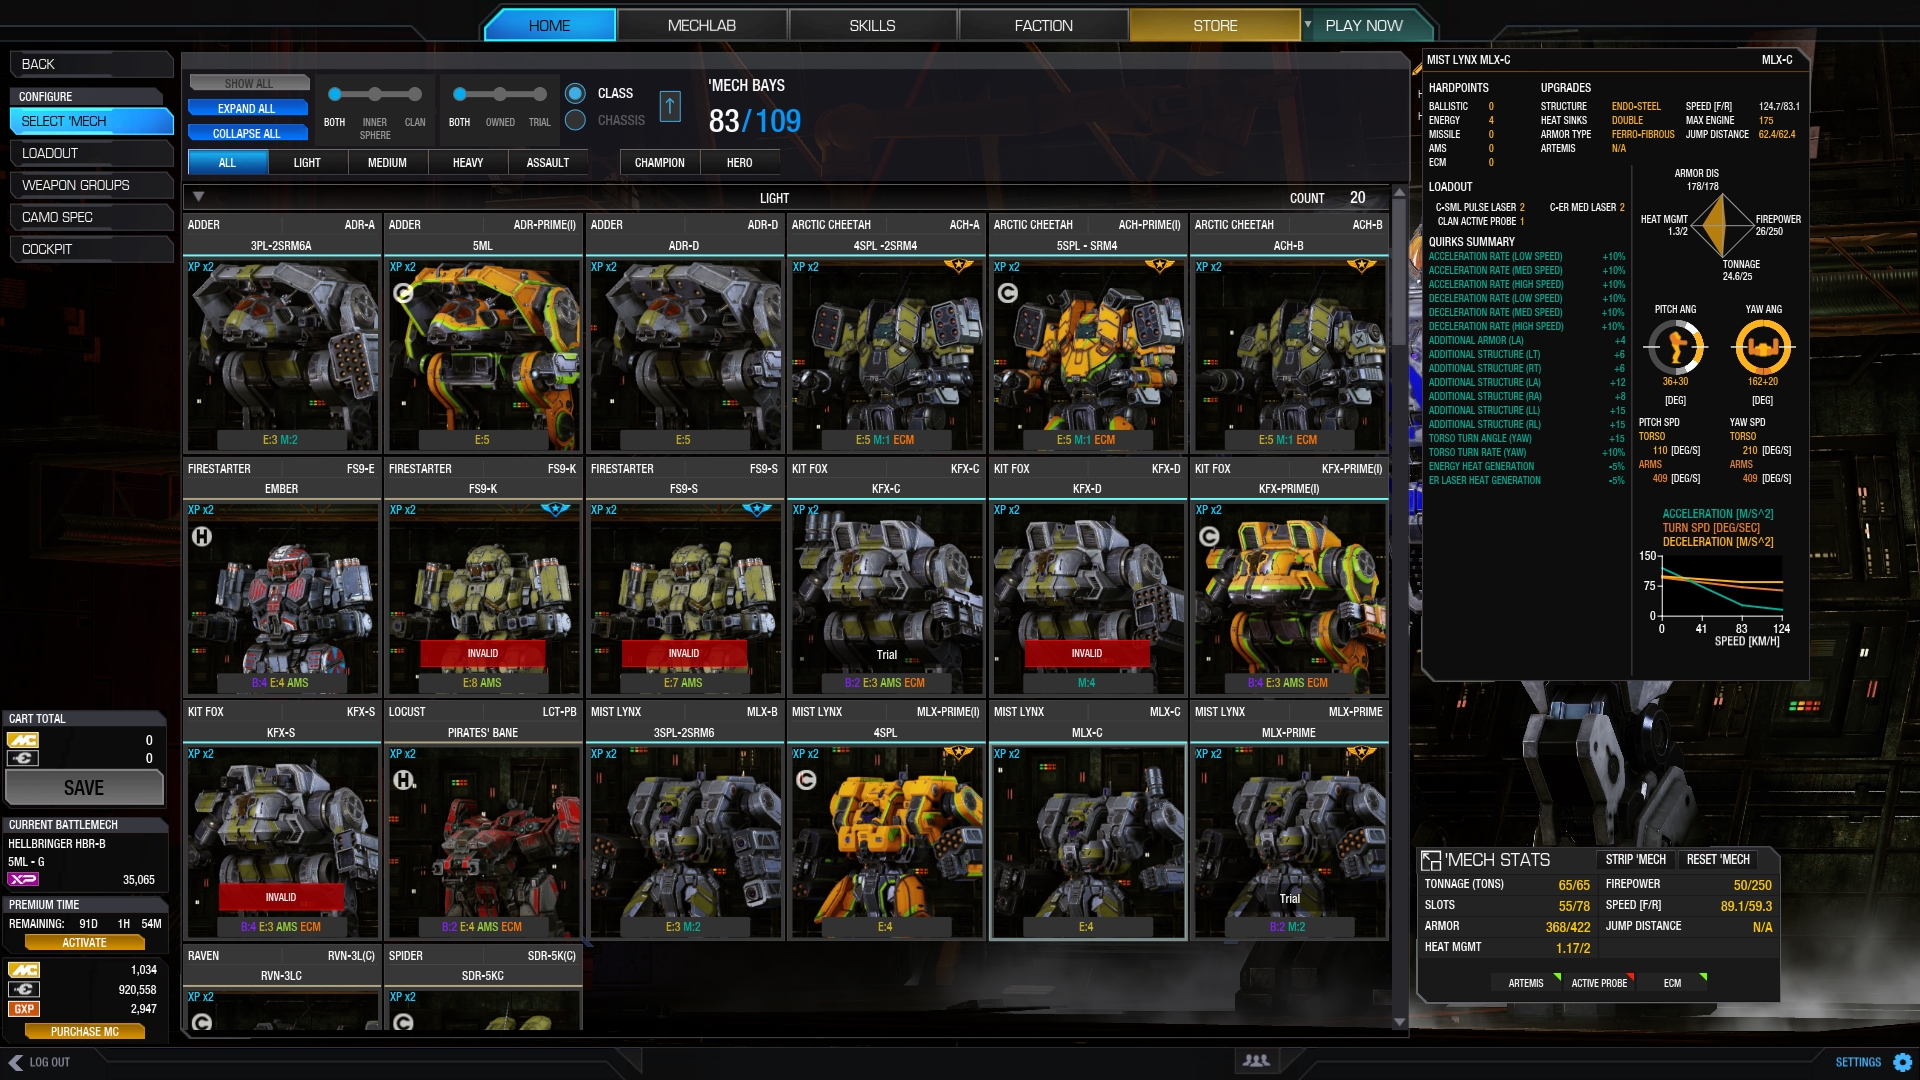
Task: Open the Play Now dropdown arrow
Action: click(x=1308, y=24)
